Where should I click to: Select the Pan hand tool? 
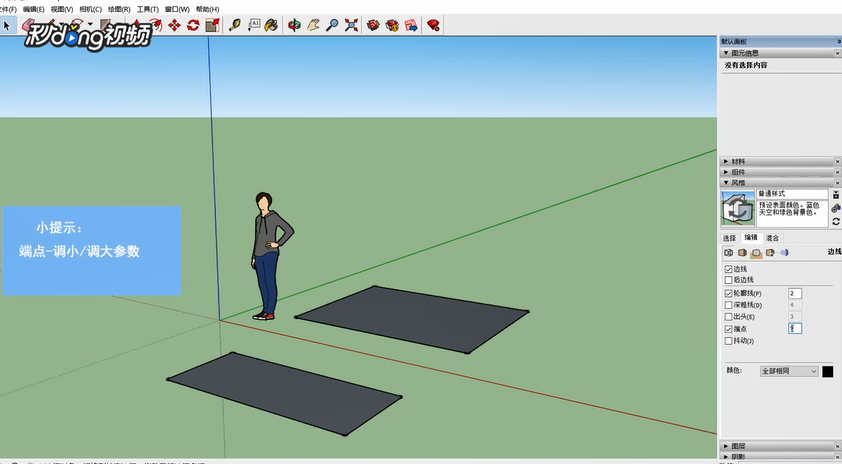coord(314,25)
